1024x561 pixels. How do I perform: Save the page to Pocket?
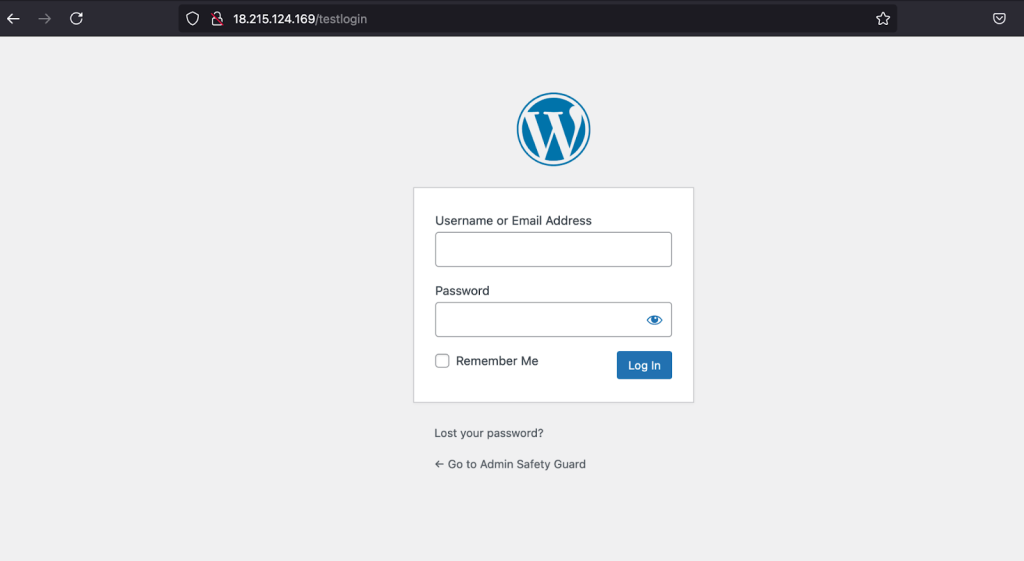pyautogui.click(x=998, y=19)
